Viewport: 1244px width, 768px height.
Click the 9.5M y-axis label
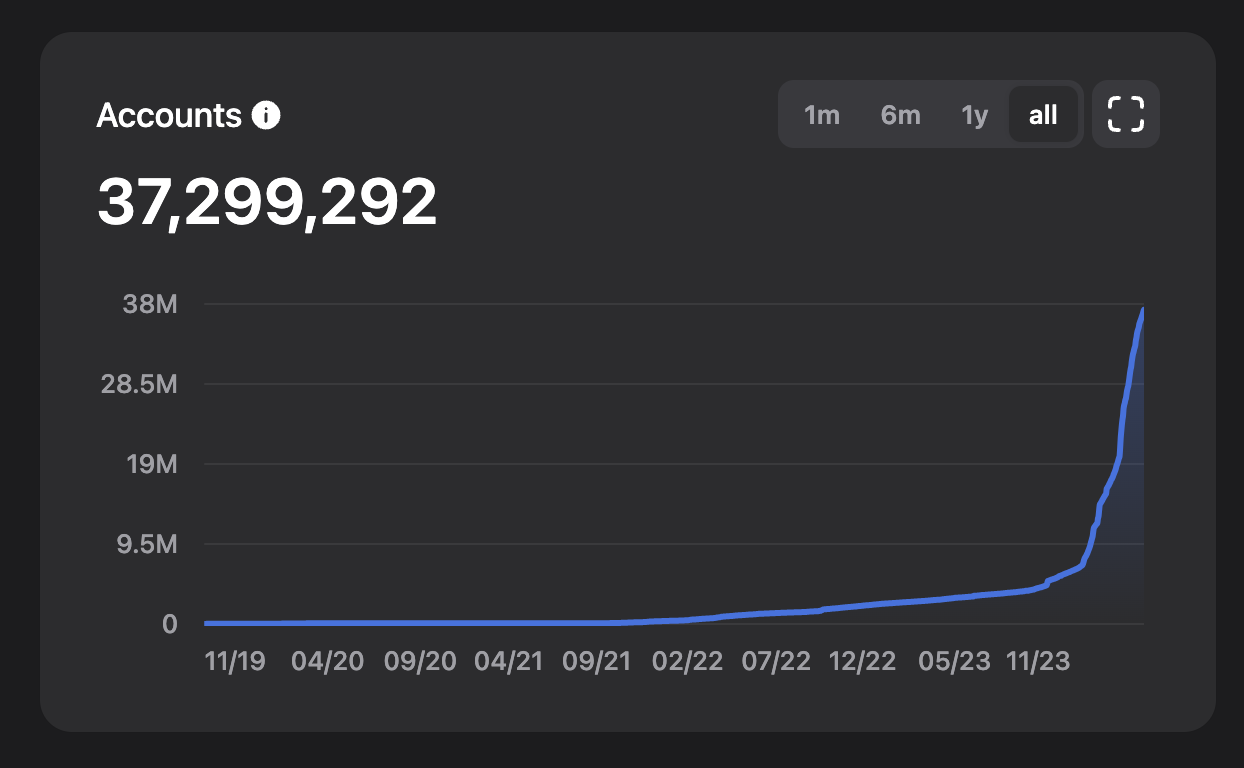[x=146, y=544]
